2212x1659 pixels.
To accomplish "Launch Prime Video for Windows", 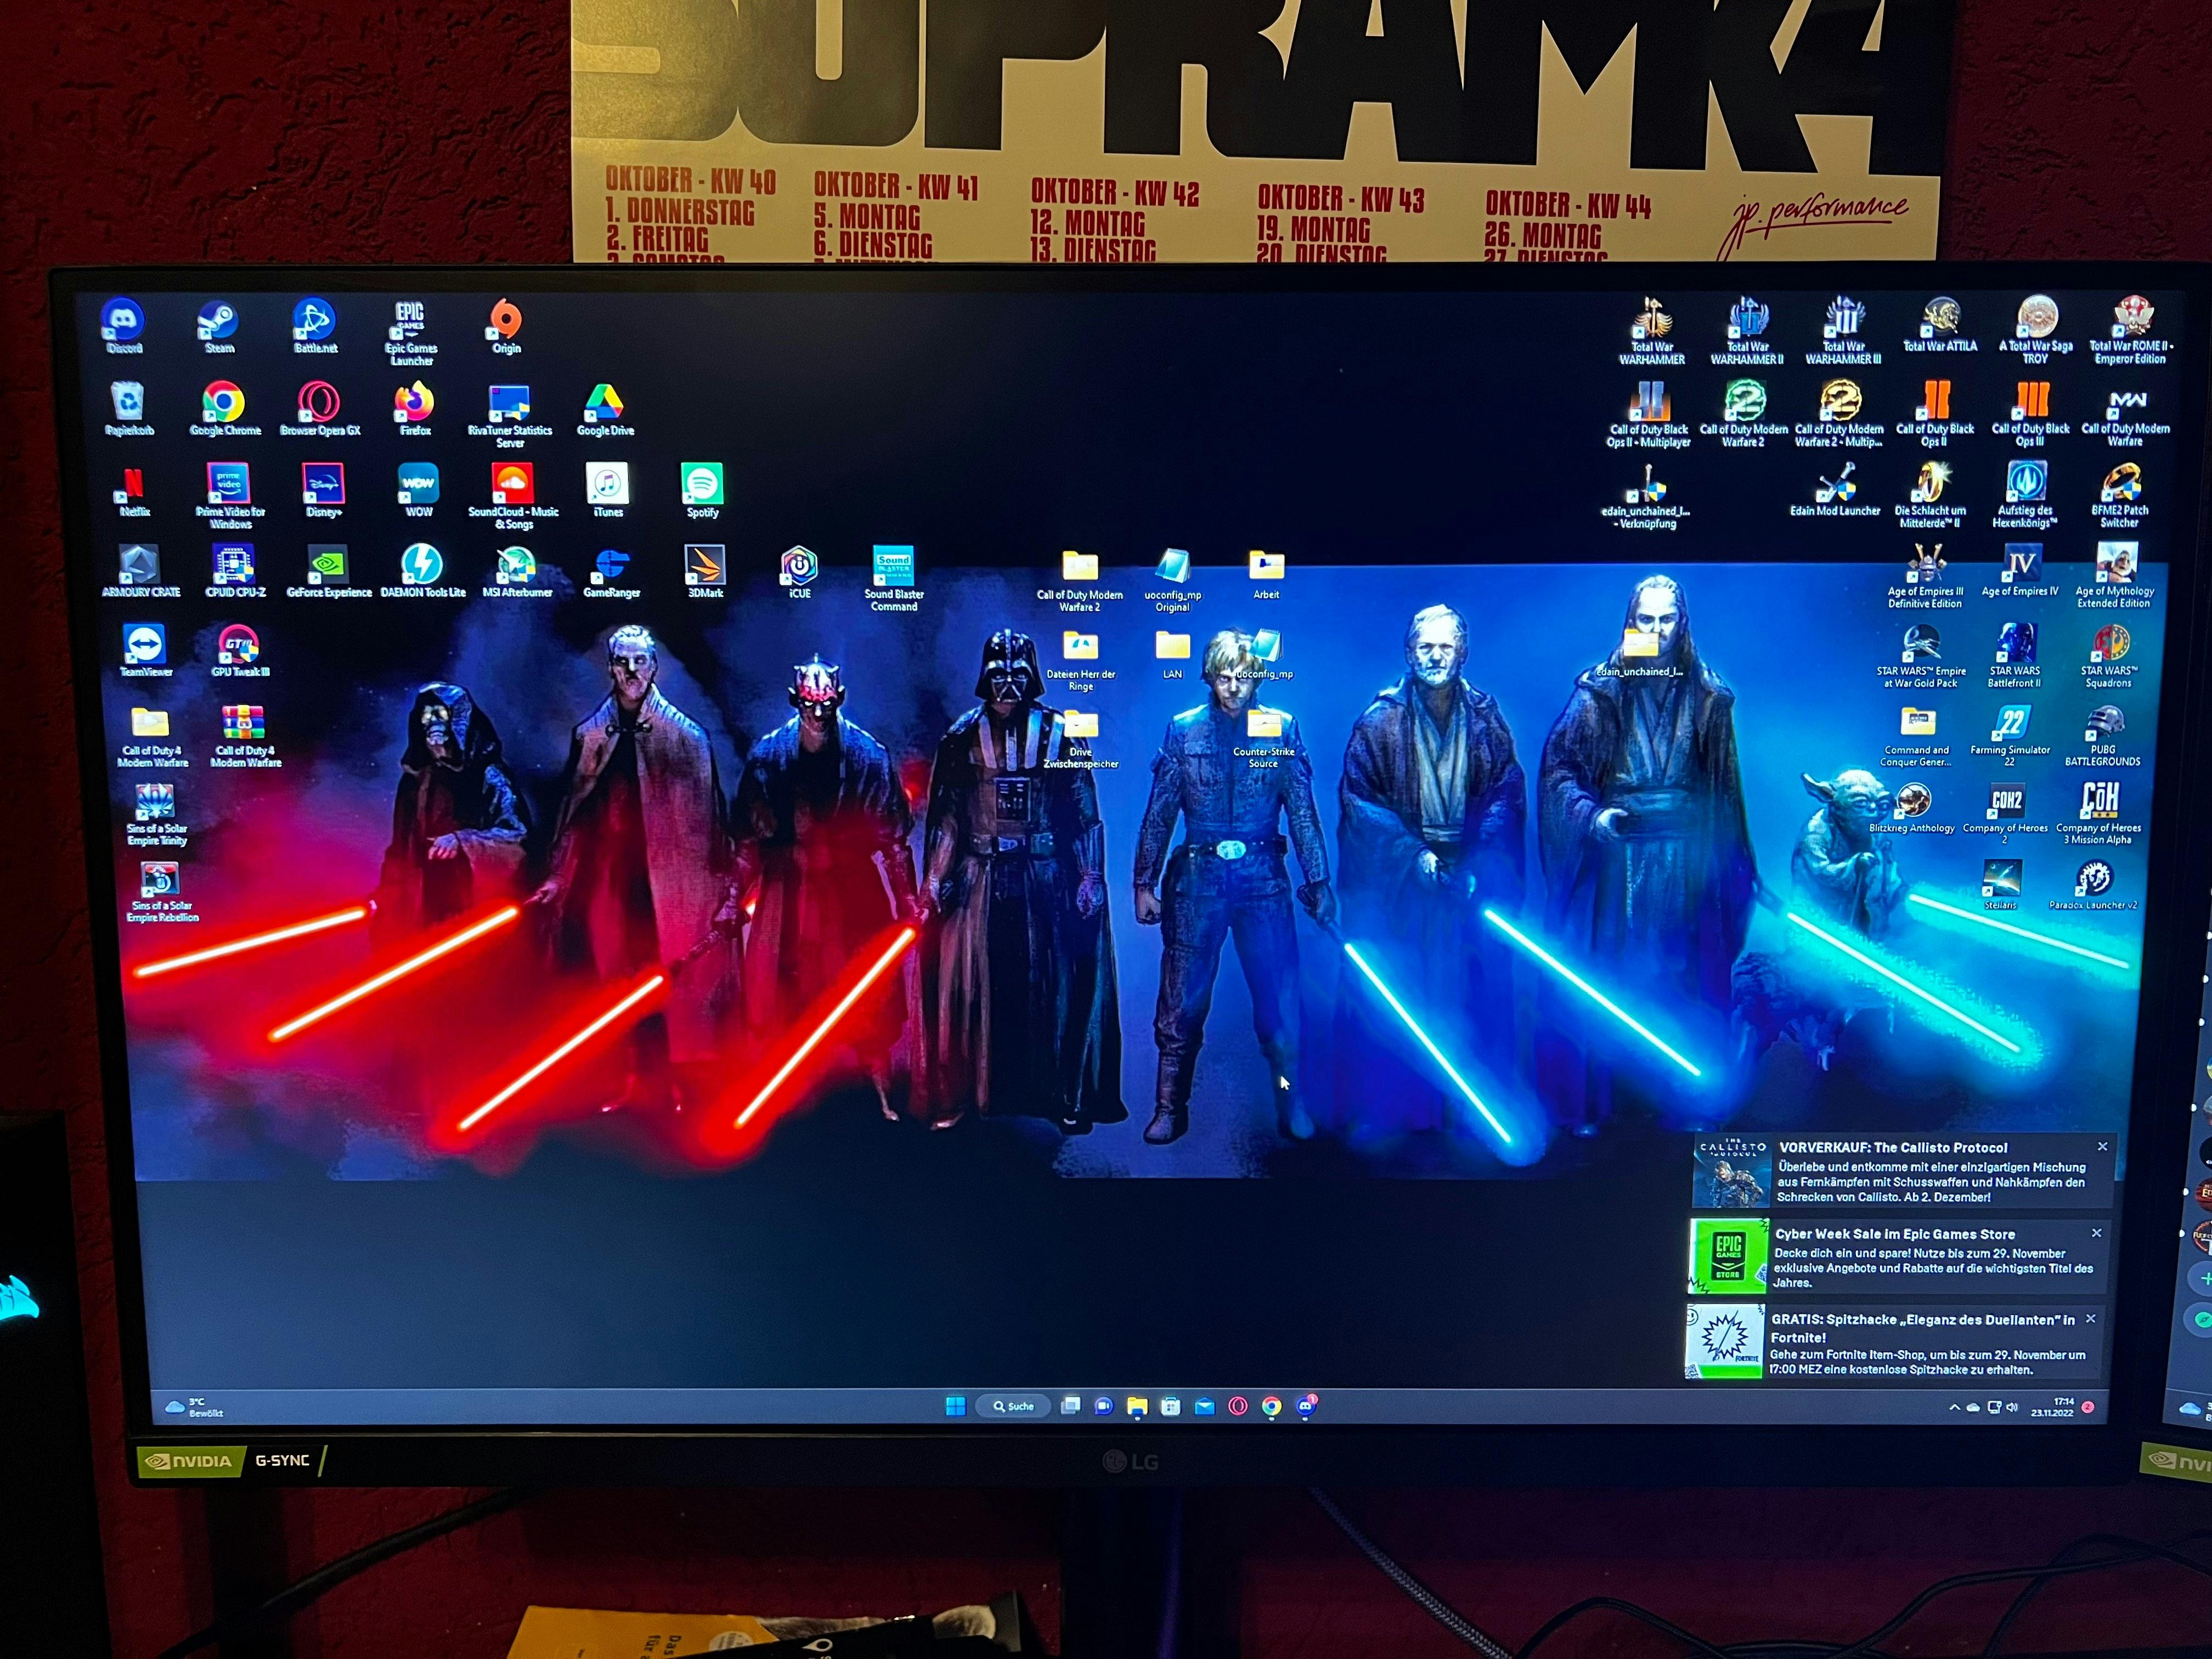I will [230, 496].
